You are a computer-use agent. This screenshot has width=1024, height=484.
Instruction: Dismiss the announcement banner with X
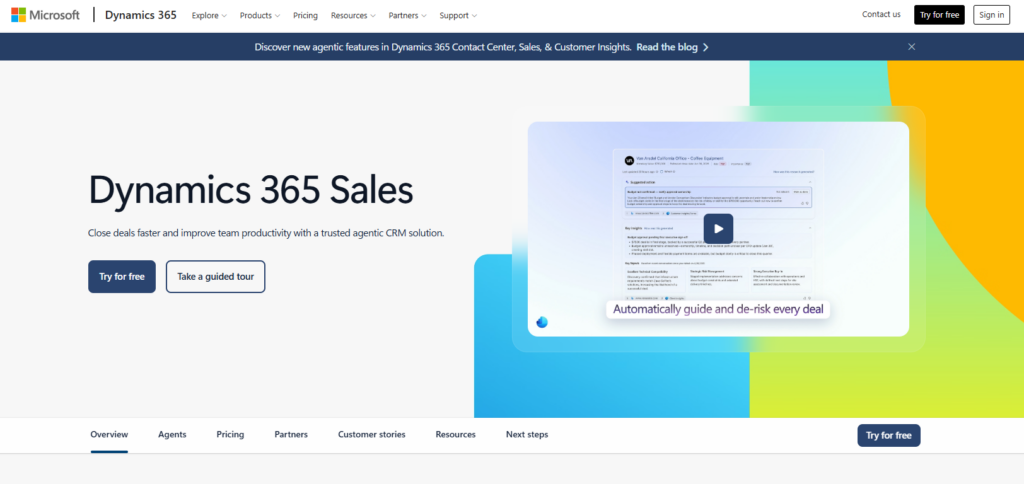click(x=912, y=46)
